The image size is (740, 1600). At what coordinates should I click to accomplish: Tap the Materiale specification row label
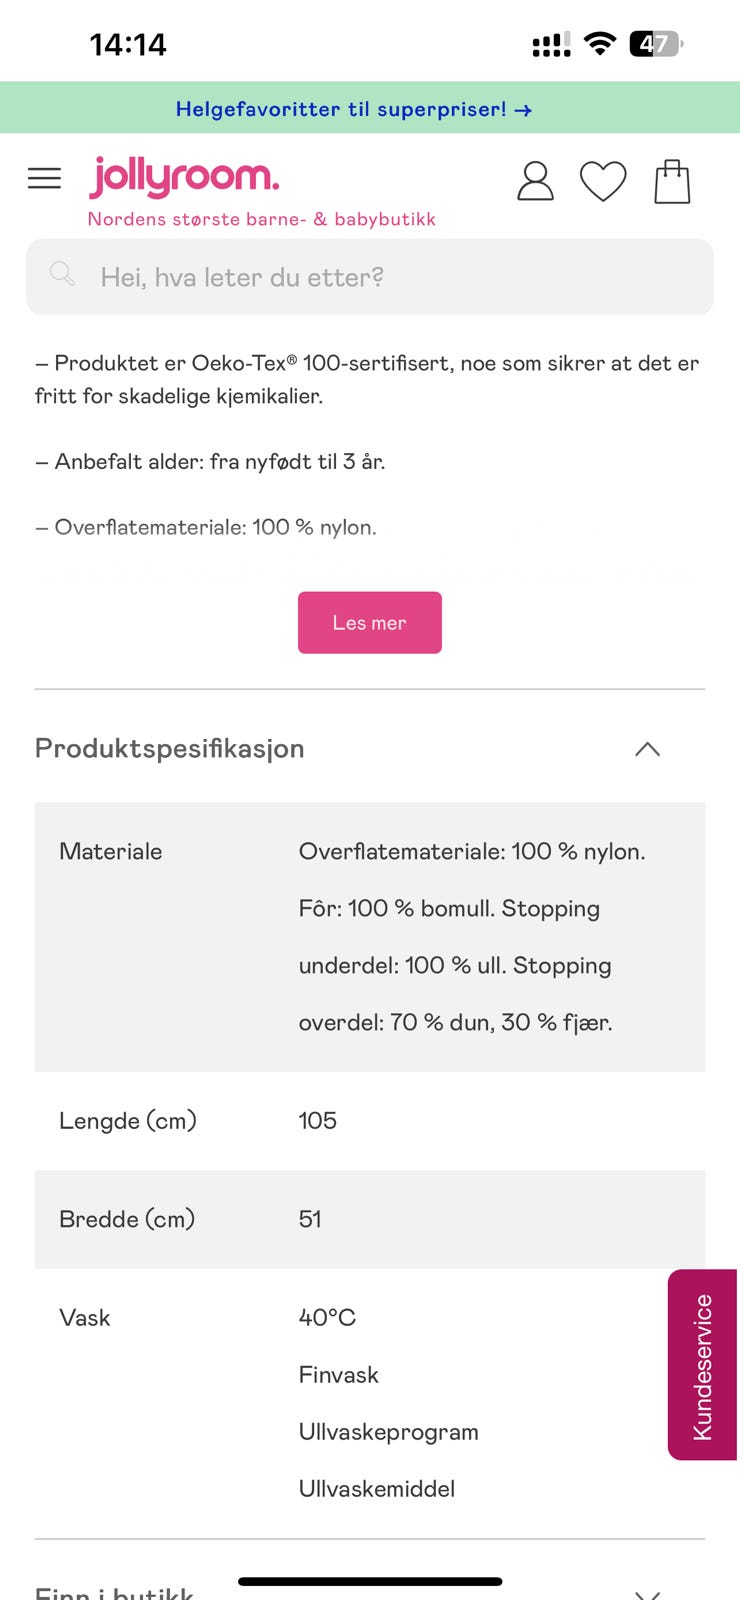(x=111, y=852)
